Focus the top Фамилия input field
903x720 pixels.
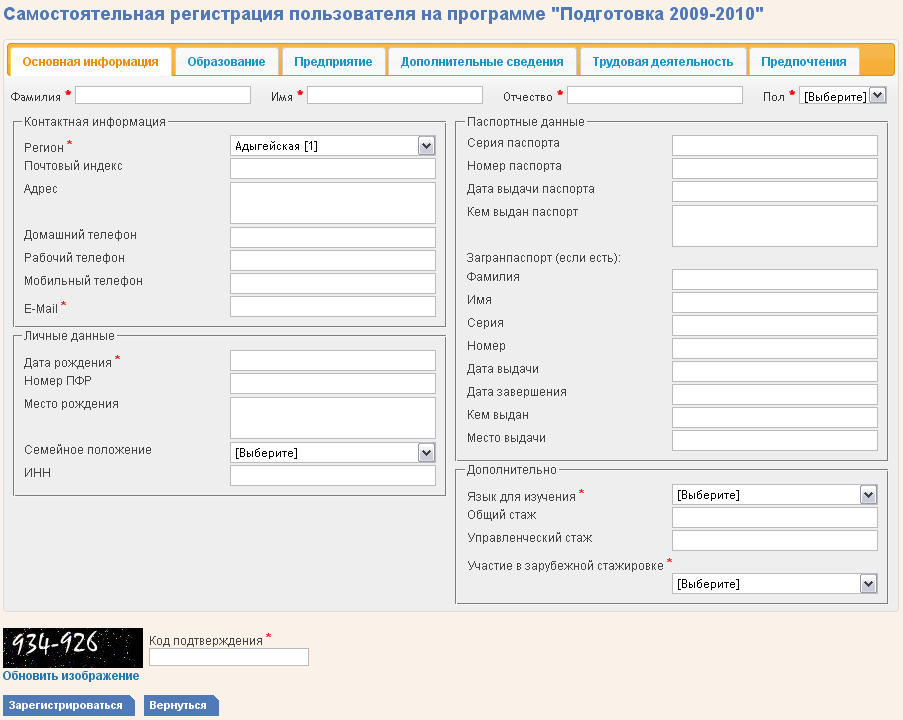coord(163,95)
